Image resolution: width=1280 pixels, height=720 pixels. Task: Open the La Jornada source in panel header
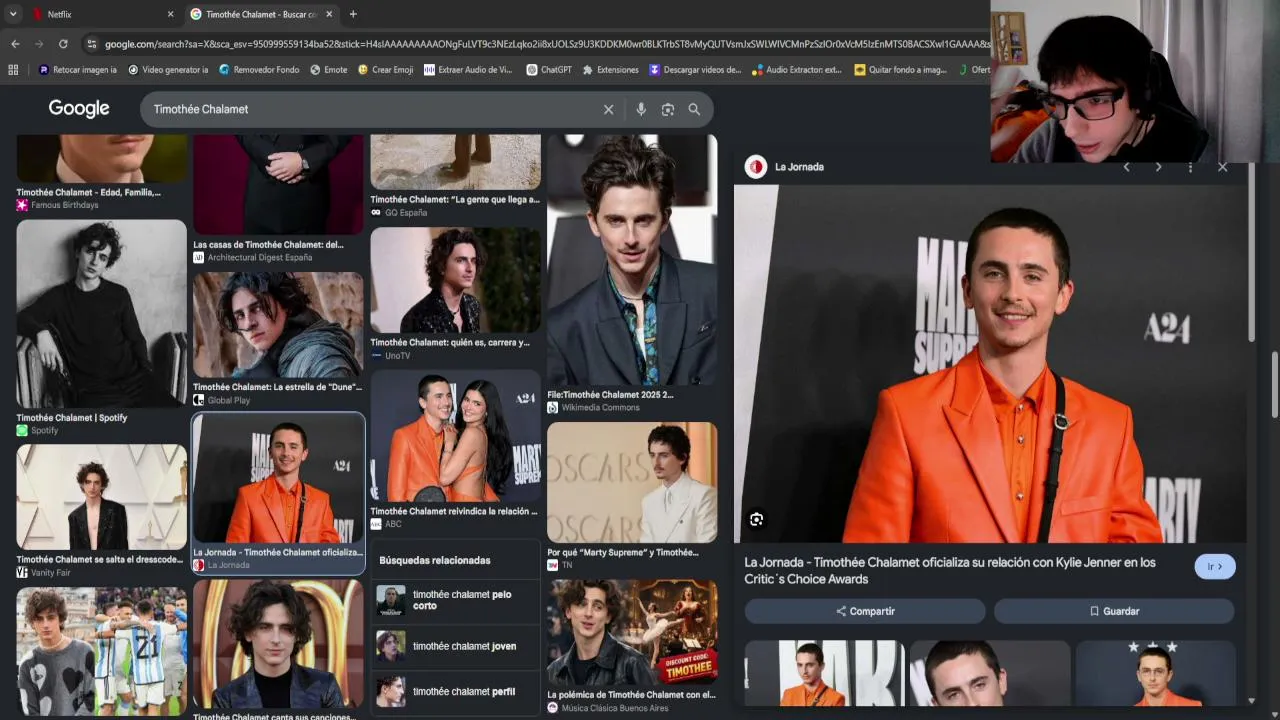[784, 167]
